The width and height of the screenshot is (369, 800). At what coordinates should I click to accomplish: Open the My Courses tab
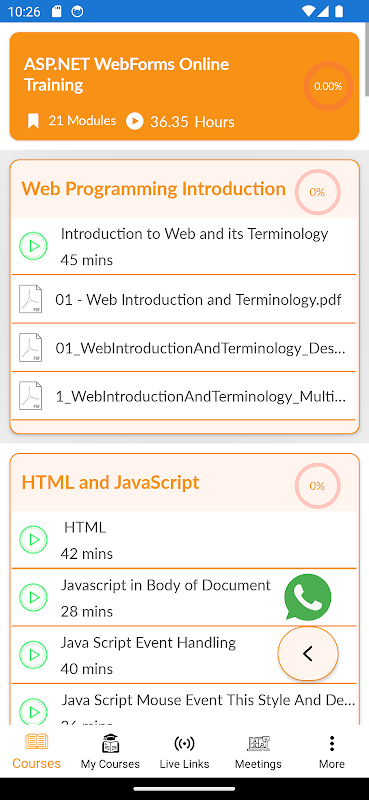click(110, 751)
